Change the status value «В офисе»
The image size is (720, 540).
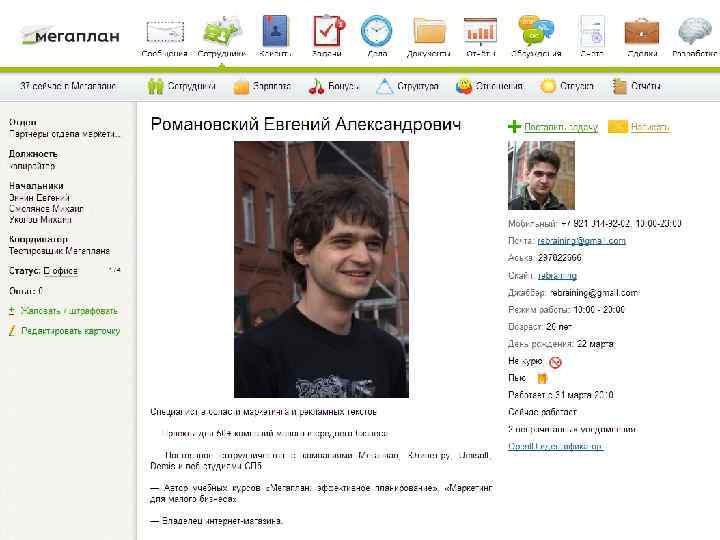(61, 271)
